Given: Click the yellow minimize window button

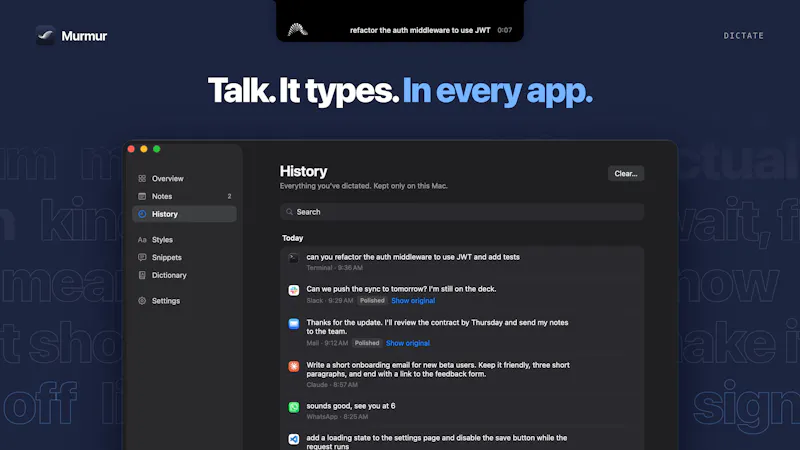Looking at the screenshot, I should tap(144, 149).
